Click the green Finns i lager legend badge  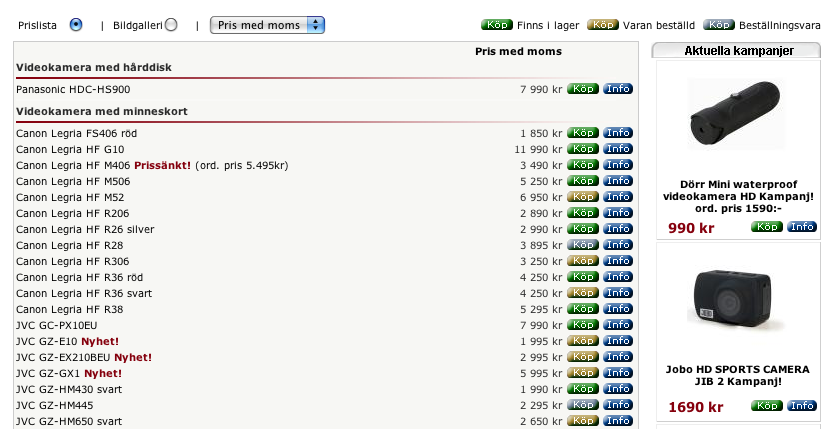pyautogui.click(x=496, y=24)
